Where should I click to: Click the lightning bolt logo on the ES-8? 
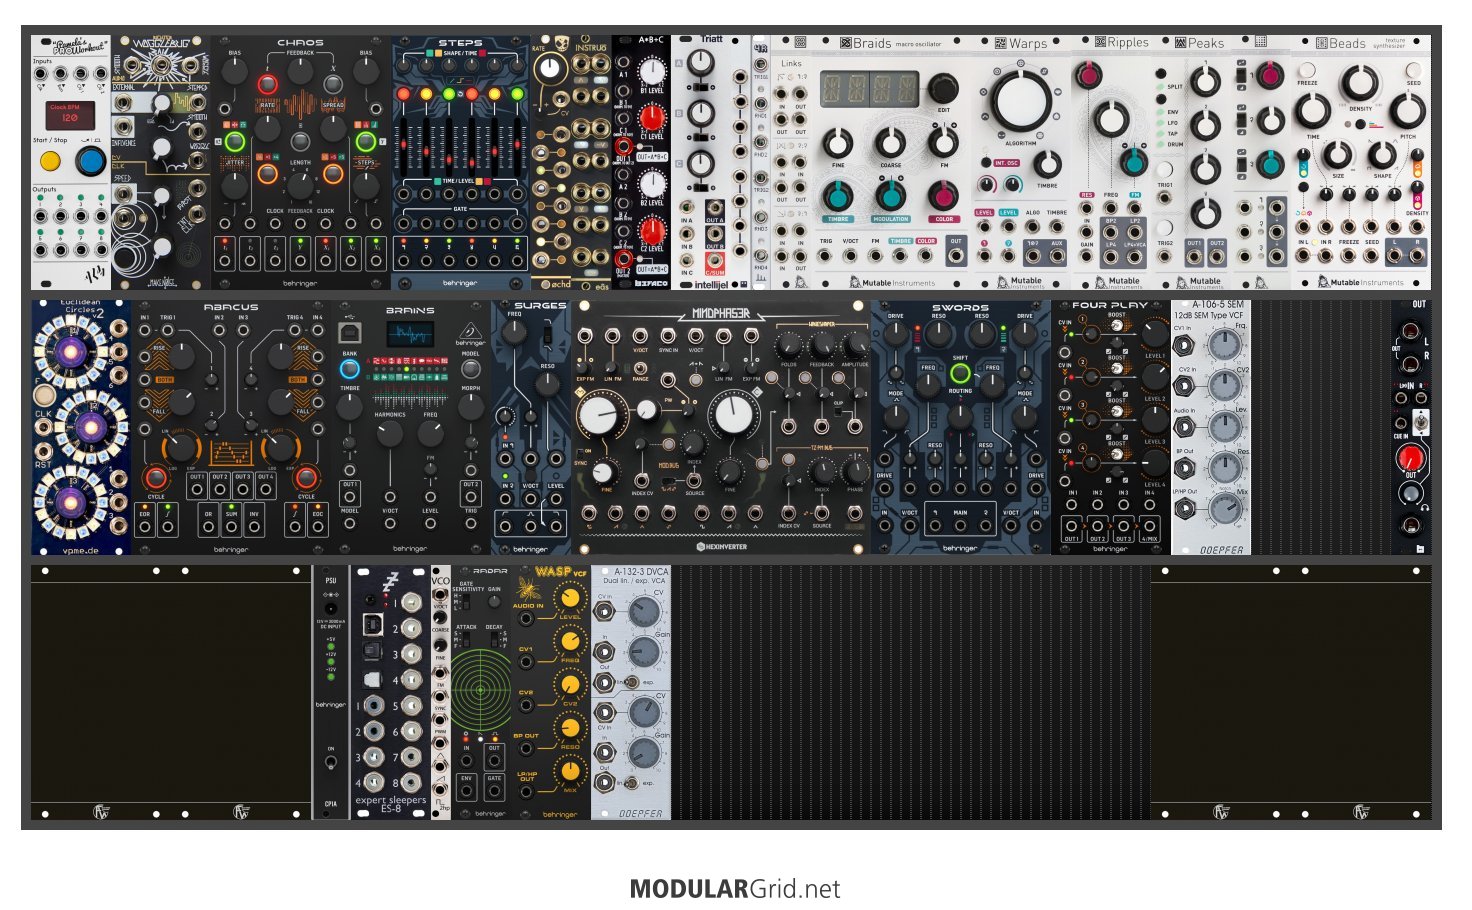coord(390,583)
